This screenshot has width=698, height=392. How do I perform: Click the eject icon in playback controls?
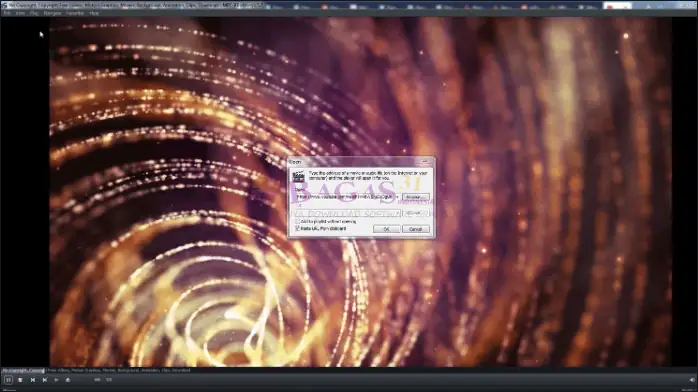(x=68, y=380)
